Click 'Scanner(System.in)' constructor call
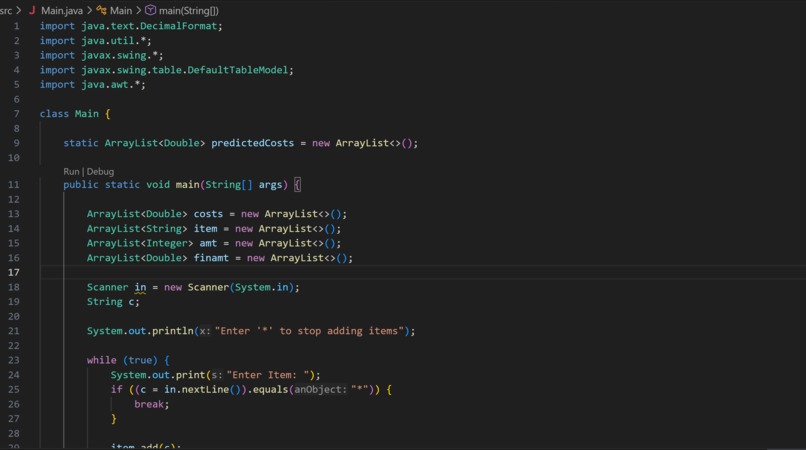The width and height of the screenshot is (806, 450). click(x=240, y=287)
